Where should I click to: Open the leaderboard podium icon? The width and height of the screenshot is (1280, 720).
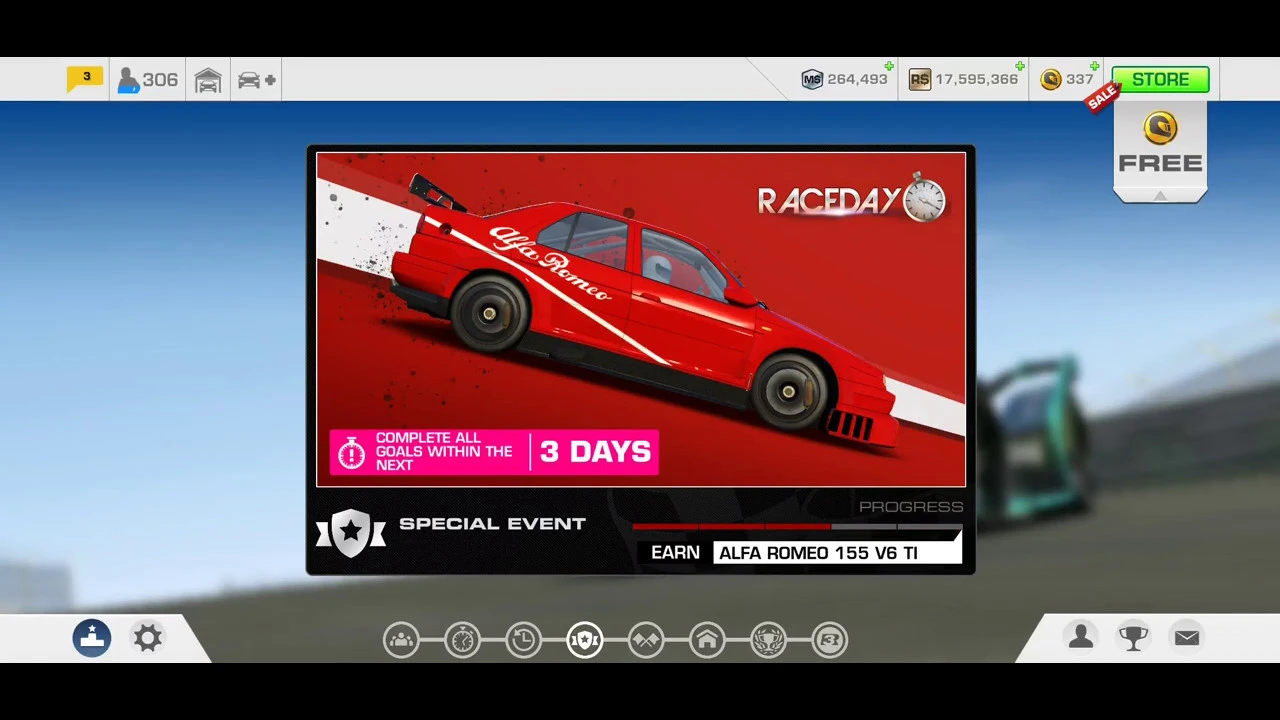pyautogui.click(x=92, y=638)
